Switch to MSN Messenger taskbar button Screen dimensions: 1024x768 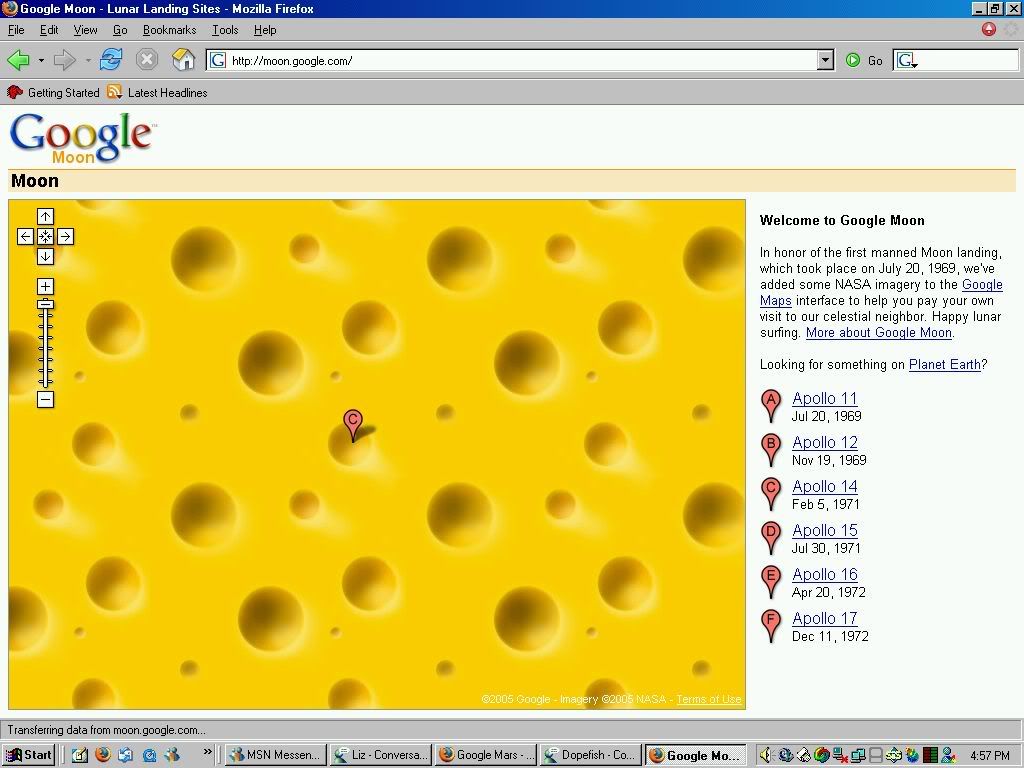coord(276,755)
